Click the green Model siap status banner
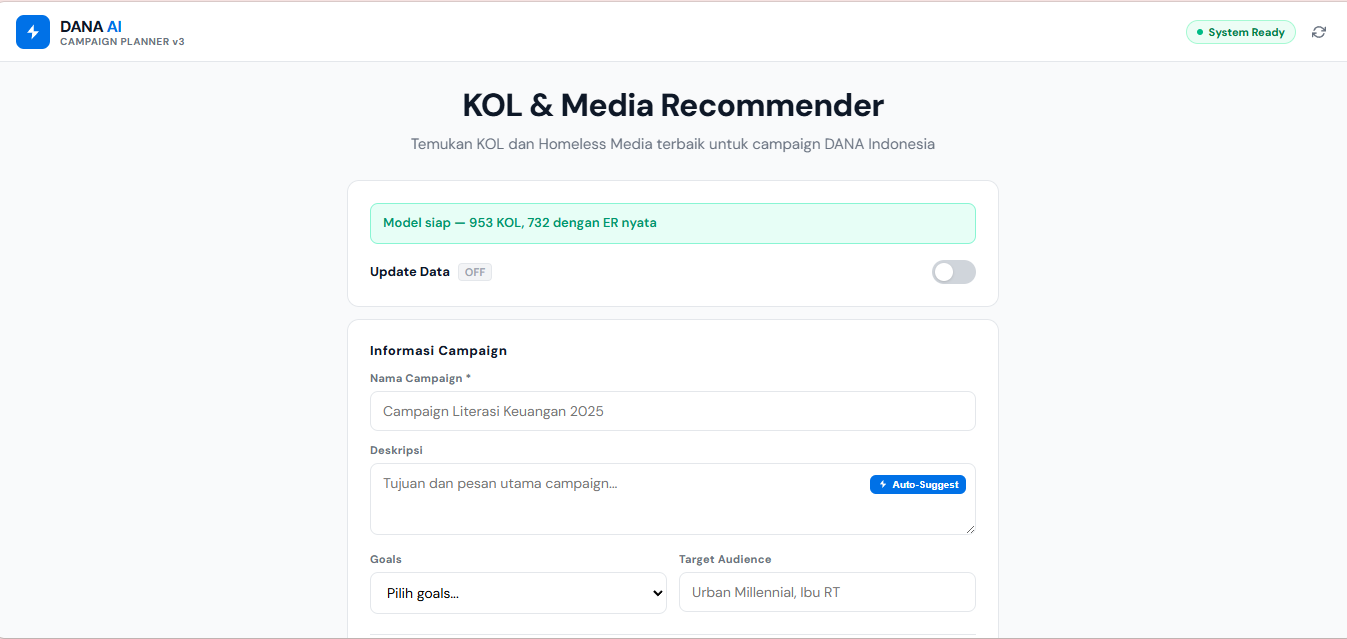Viewport: 1347px width, 639px height. (x=673, y=223)
